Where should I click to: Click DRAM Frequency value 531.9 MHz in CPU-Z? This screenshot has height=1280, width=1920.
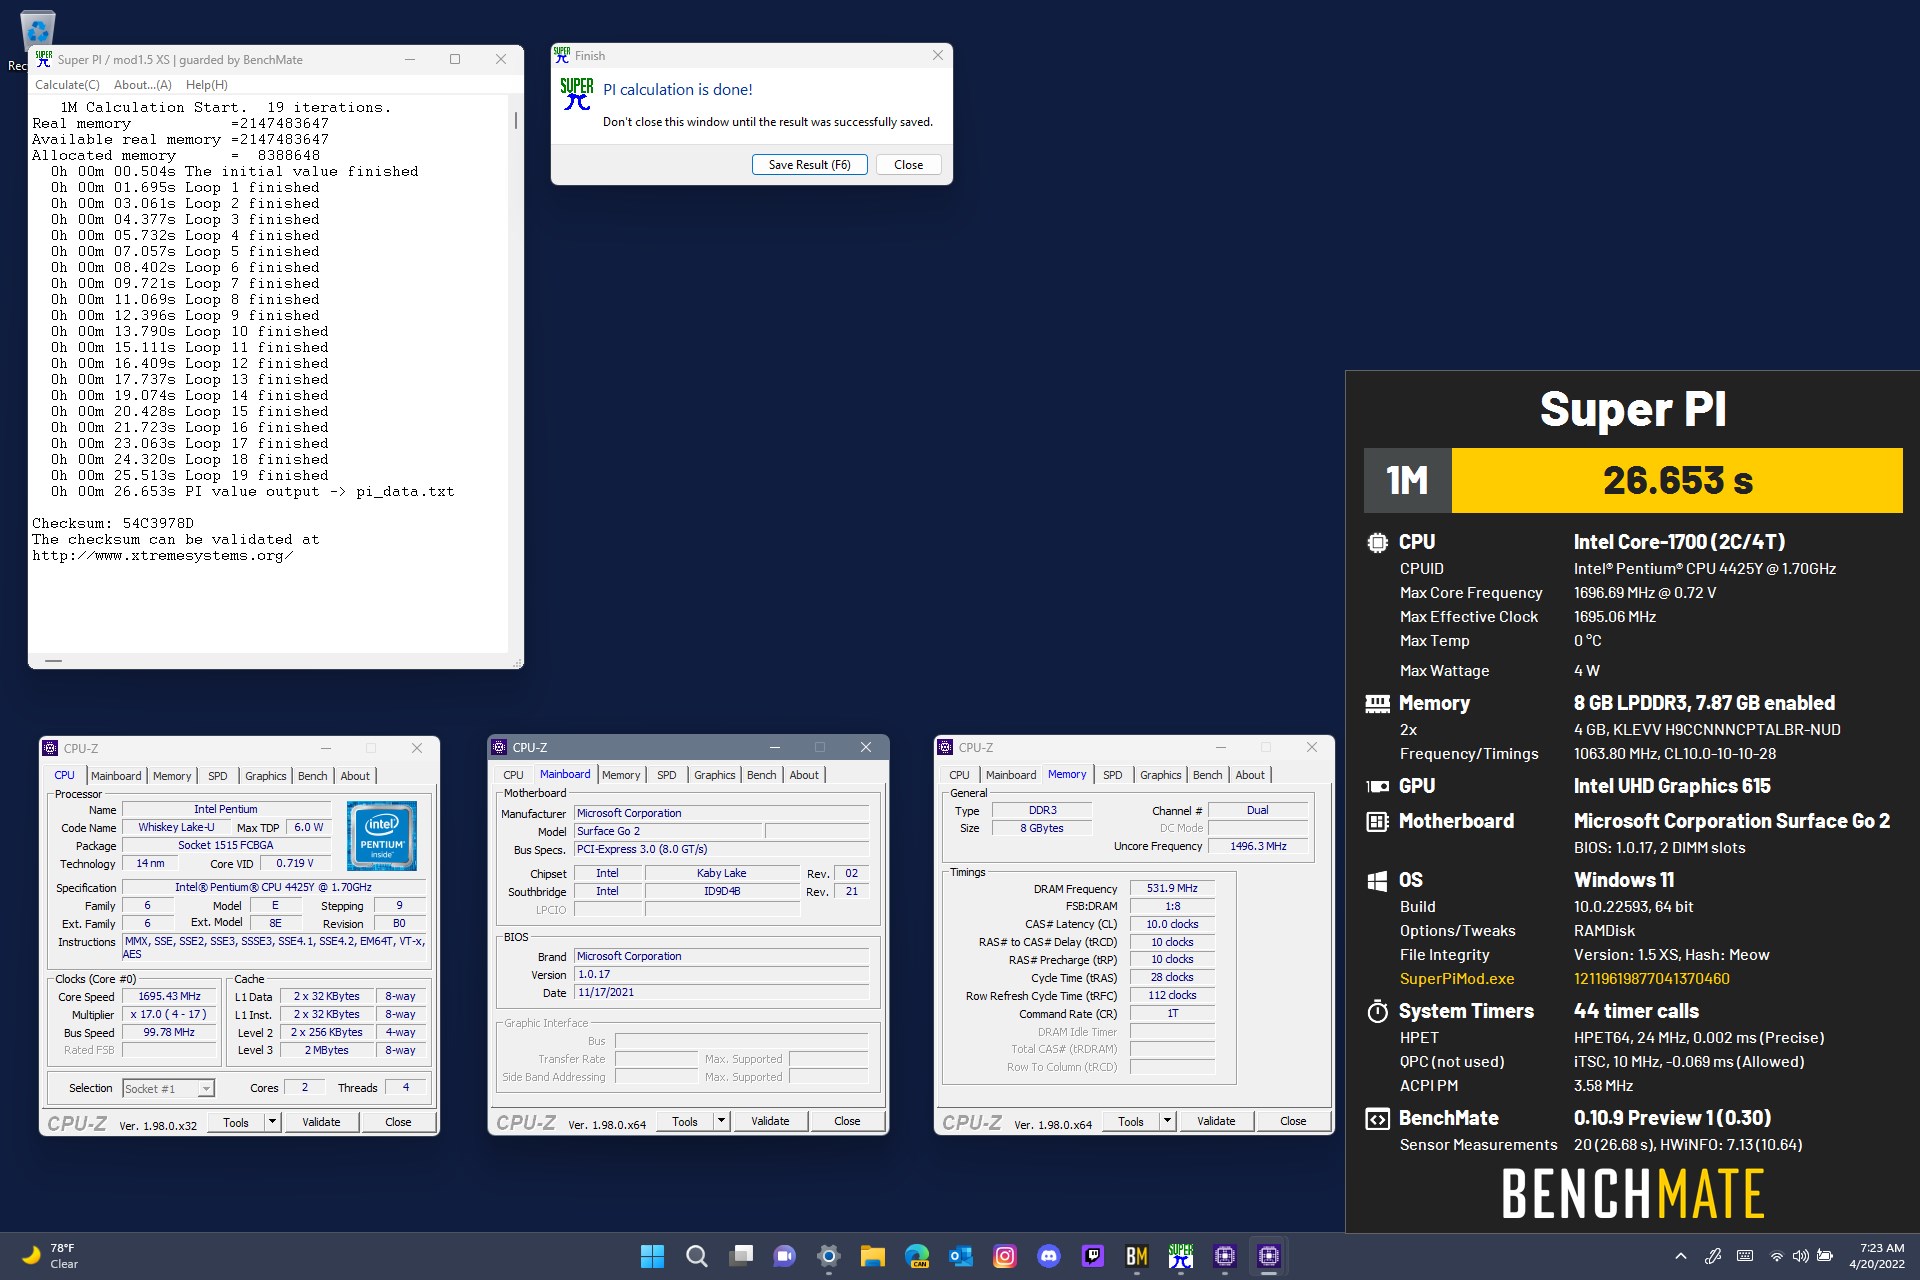[x=1172, y=888]
